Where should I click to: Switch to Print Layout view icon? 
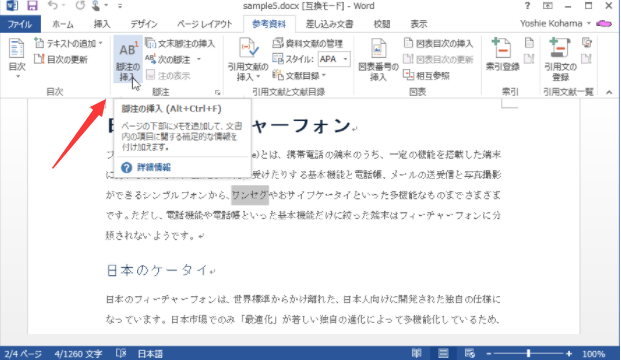[x=443, y=353]
